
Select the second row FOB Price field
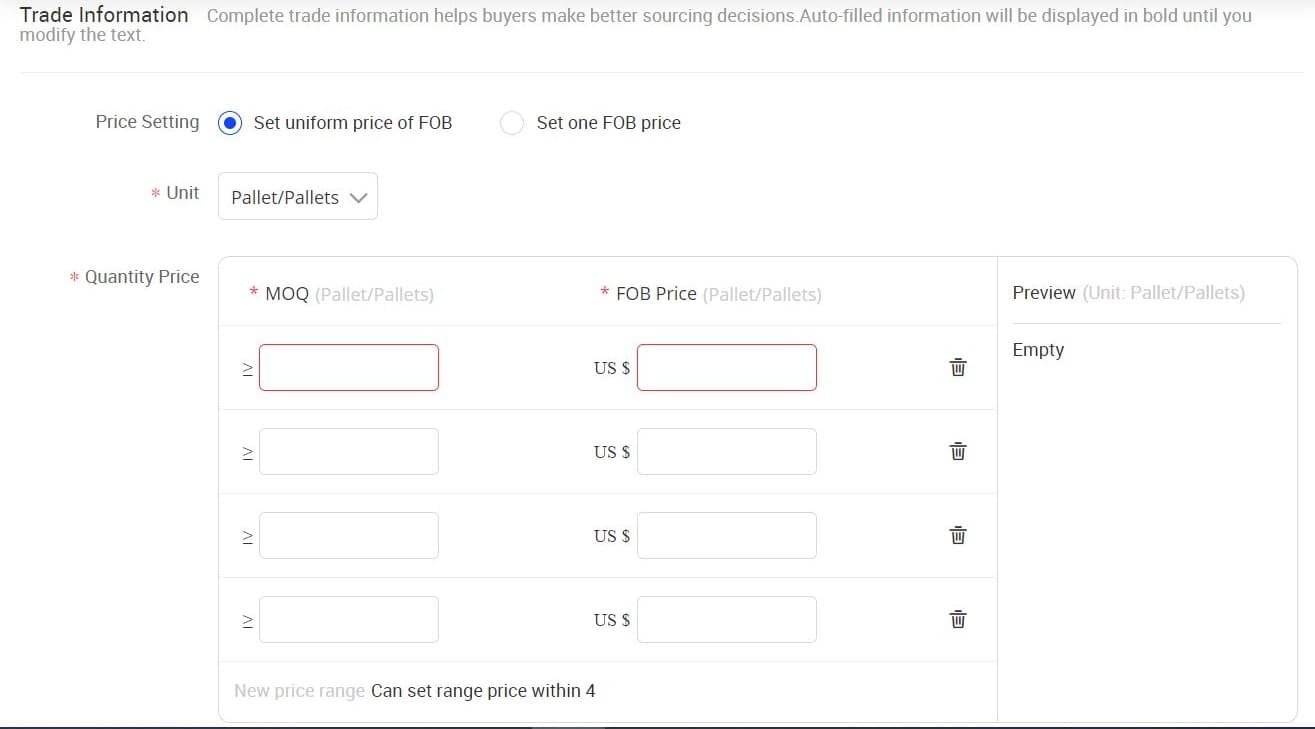pos(726,451)
